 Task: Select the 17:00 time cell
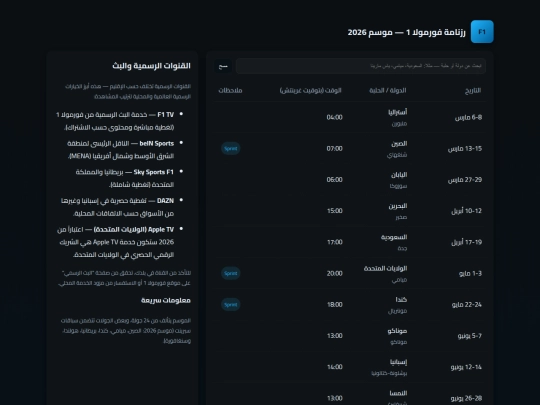[335, 242]
